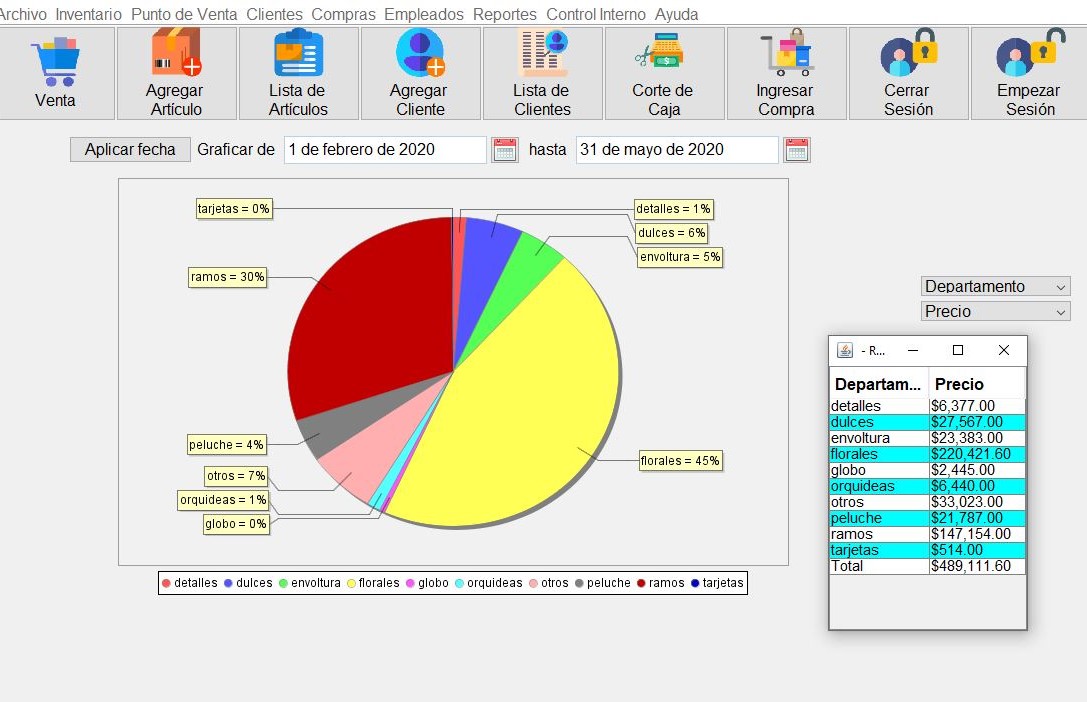The height and width of the screenshot is (702, 1087).
Task: Click Cerrar Sesión lock icon
Action: tap(908, 54)
